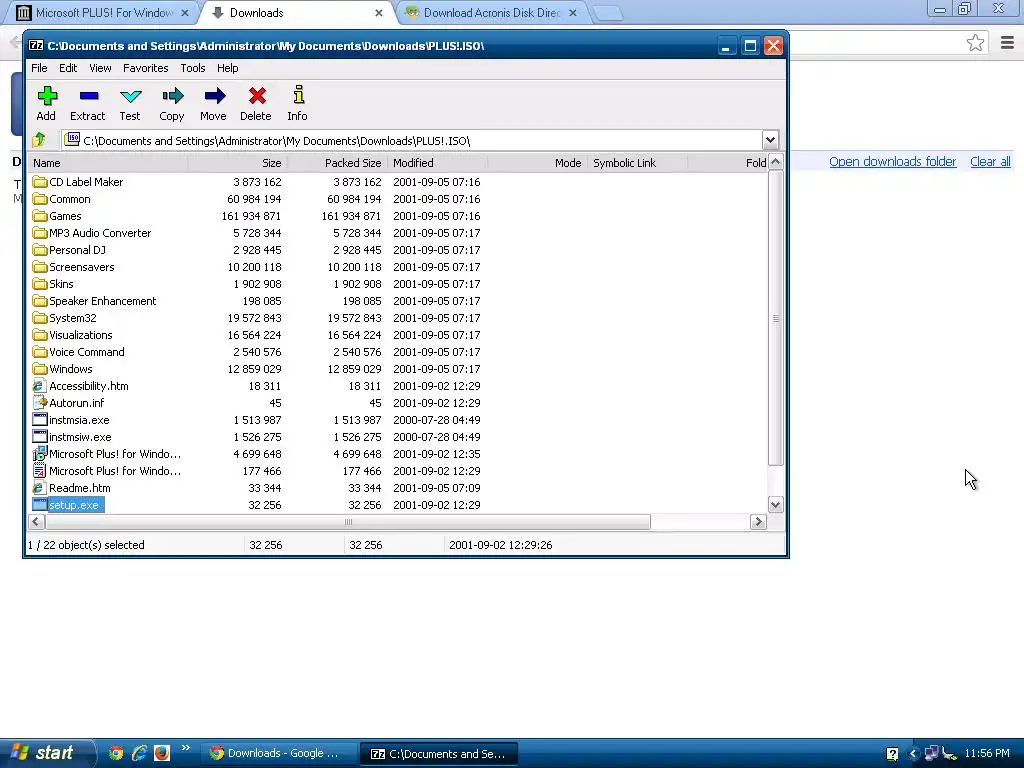Click the Add toolbar icon
This screenshot has height=768, width=1024.
tap(46, 97)
